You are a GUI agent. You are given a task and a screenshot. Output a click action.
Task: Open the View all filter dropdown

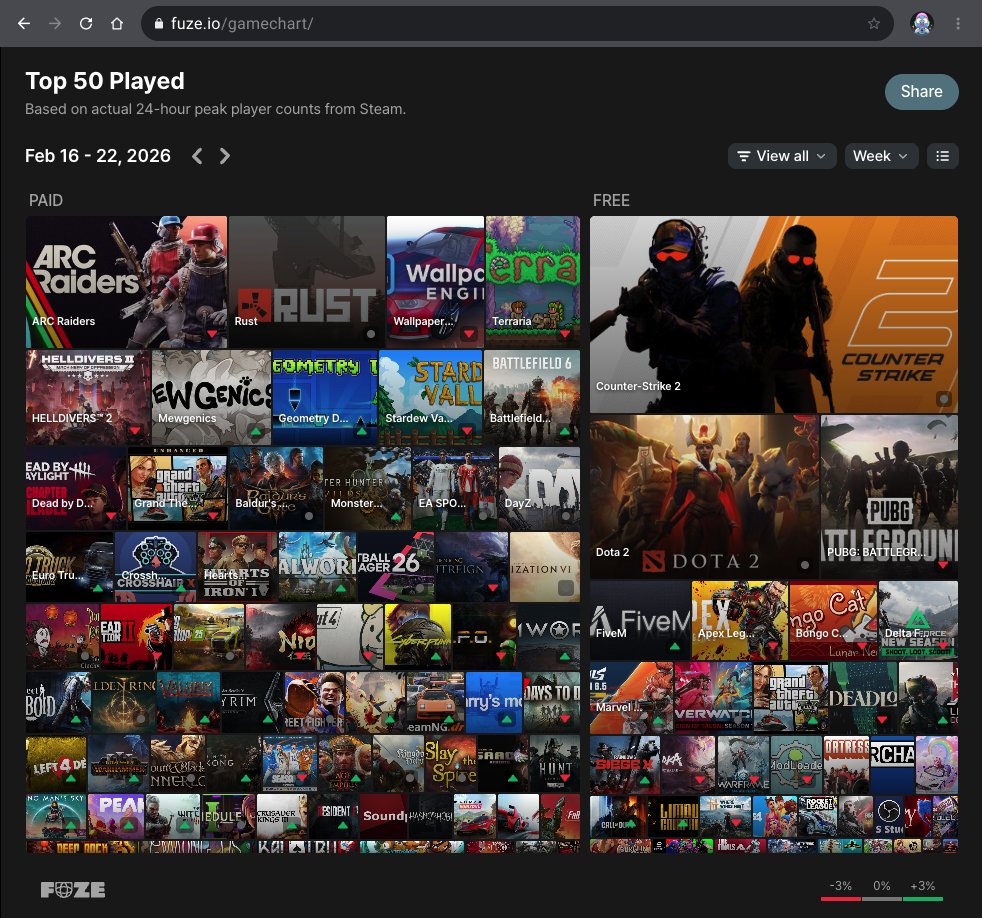[782, 156]
